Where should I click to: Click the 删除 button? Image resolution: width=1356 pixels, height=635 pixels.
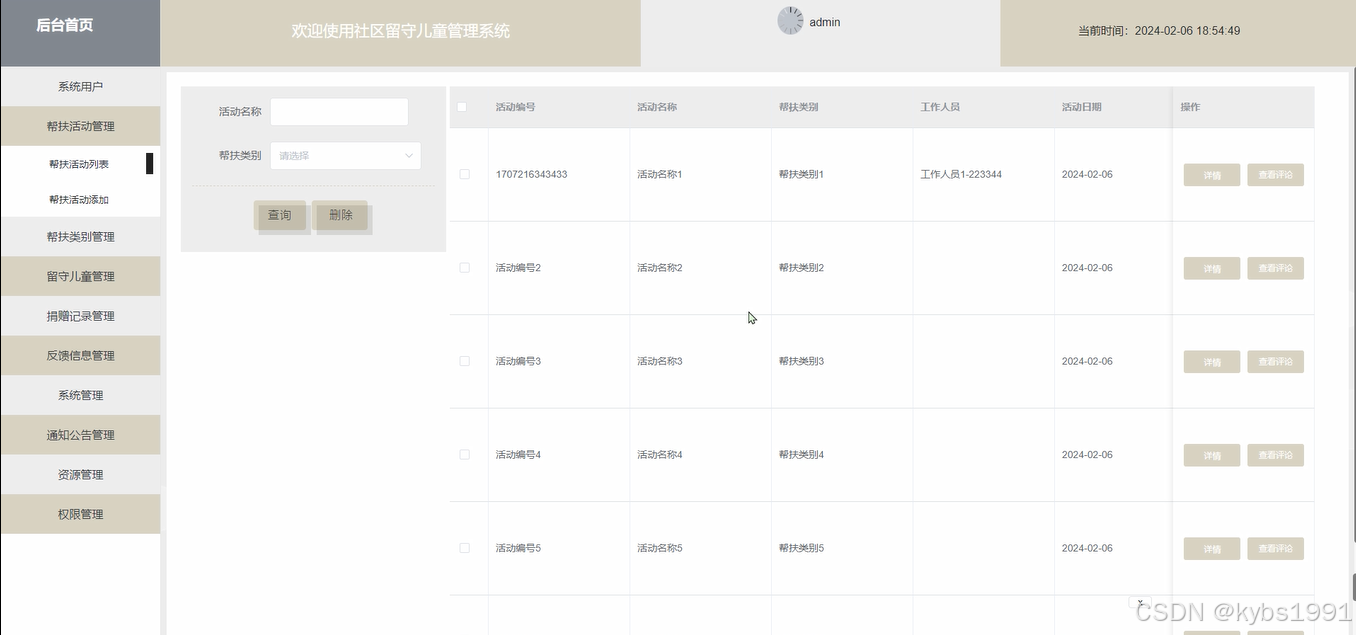click(x=341, y=215)
